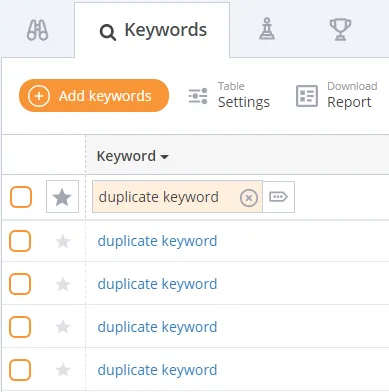Switch to the Keywords tab
Screen dimensions: 389x392
click(x=152, y=30)
